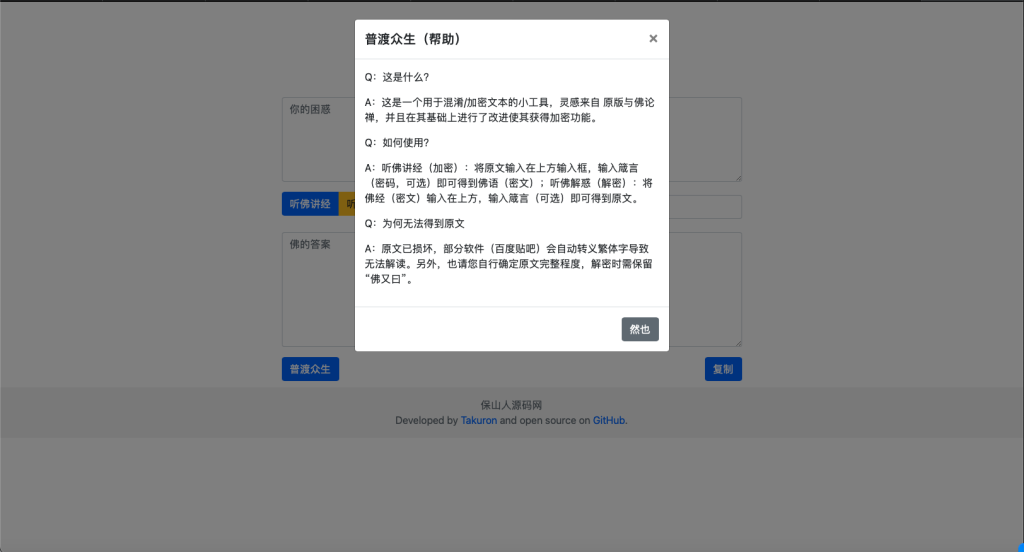The width and height of the screenshot is (1024, 552).
Task: Click the question text Q：为何无法得到原文
Action: (x=415, y=223)
